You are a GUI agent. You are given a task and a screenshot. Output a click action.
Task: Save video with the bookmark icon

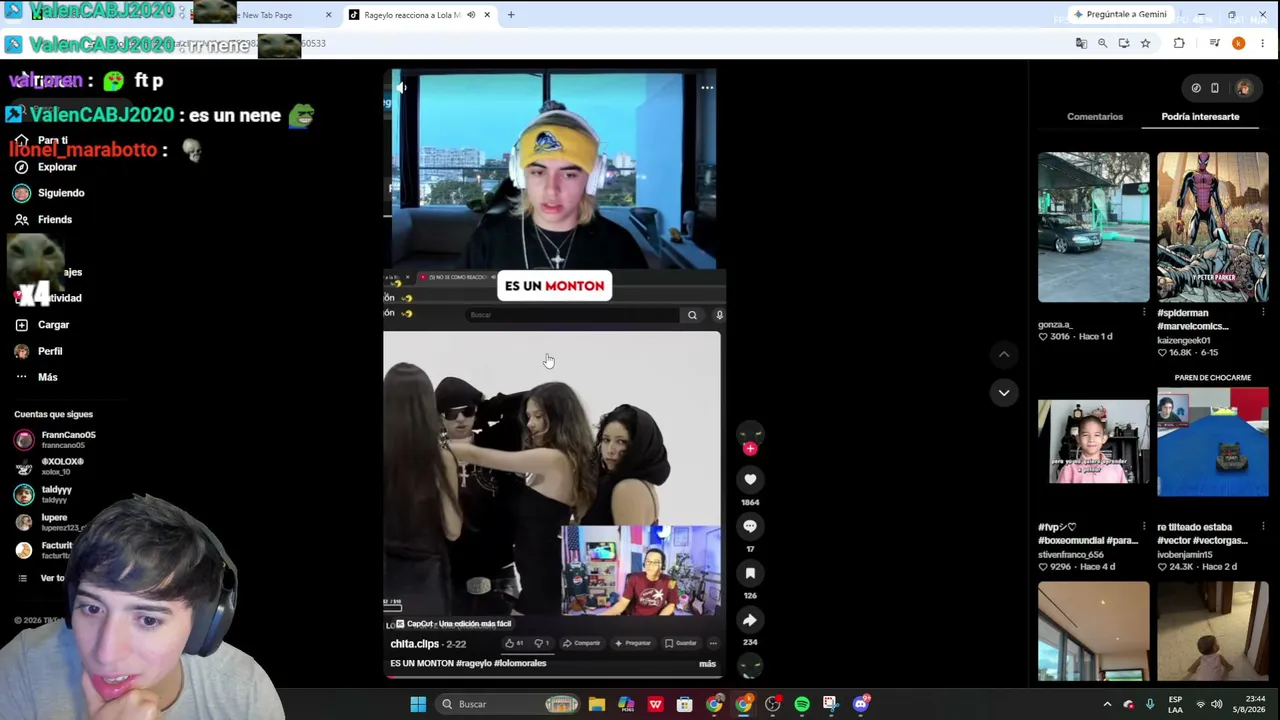pyautogui.click(x=750, y=573)
